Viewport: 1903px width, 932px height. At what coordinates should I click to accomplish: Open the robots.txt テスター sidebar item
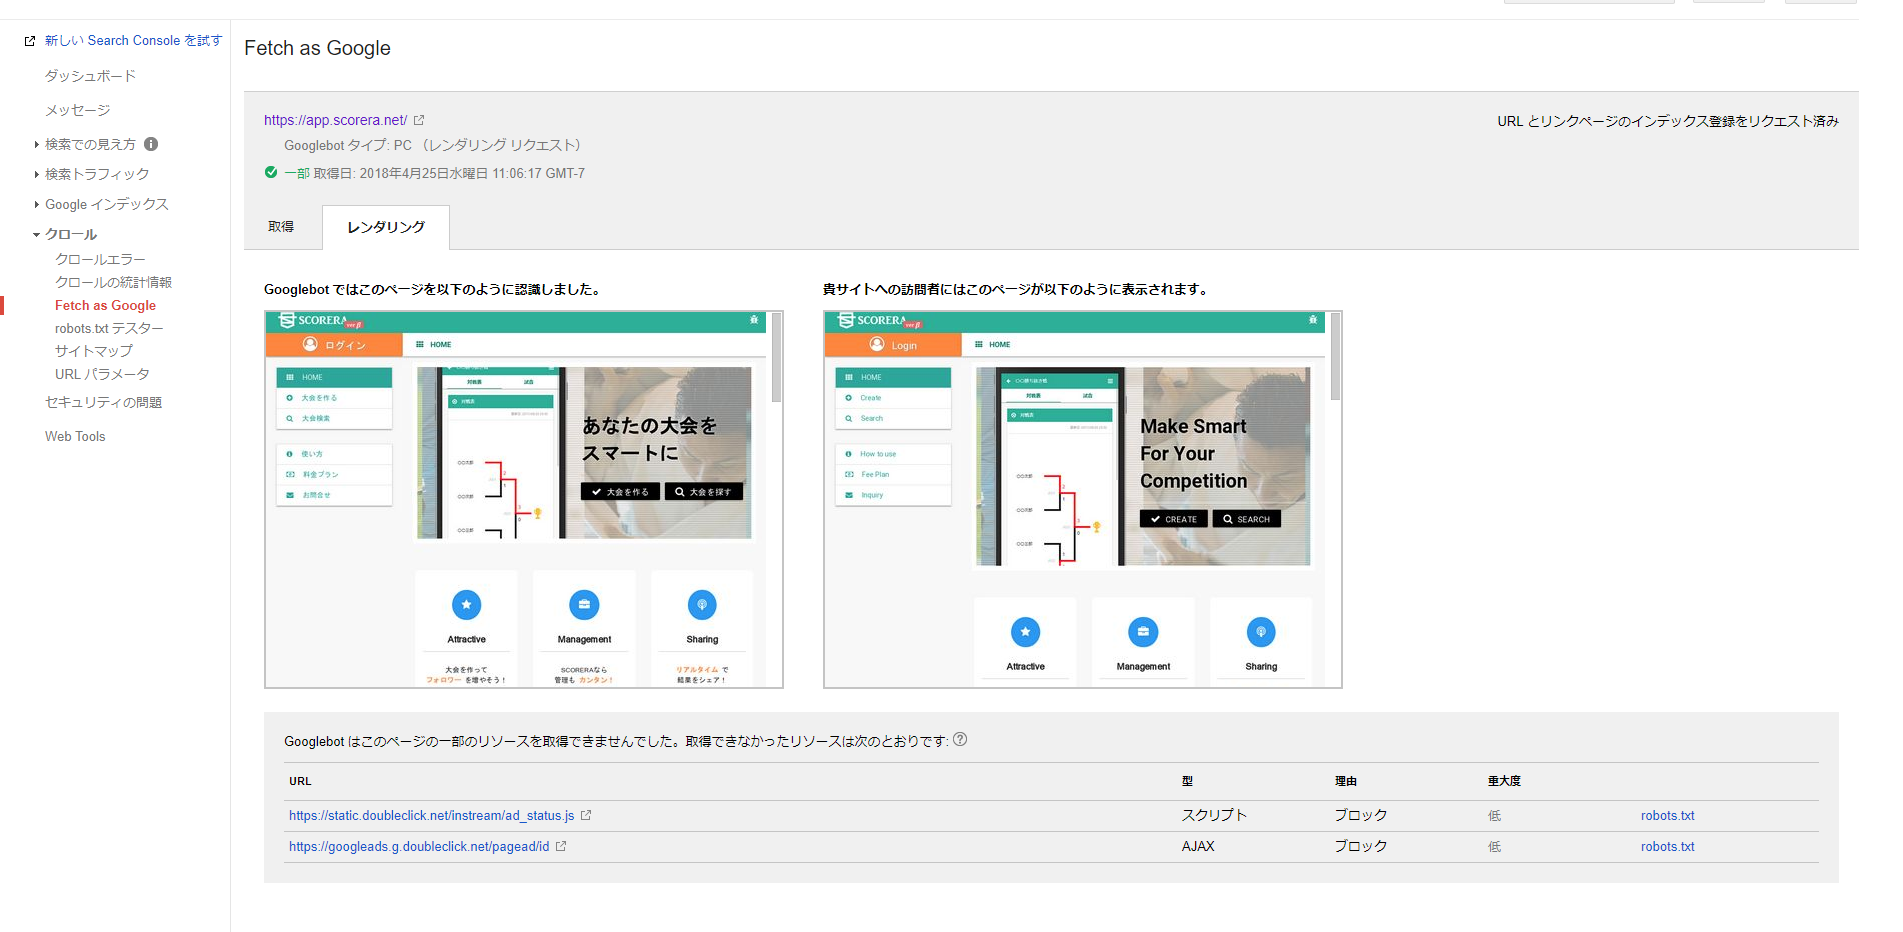(x=109, y=328)
